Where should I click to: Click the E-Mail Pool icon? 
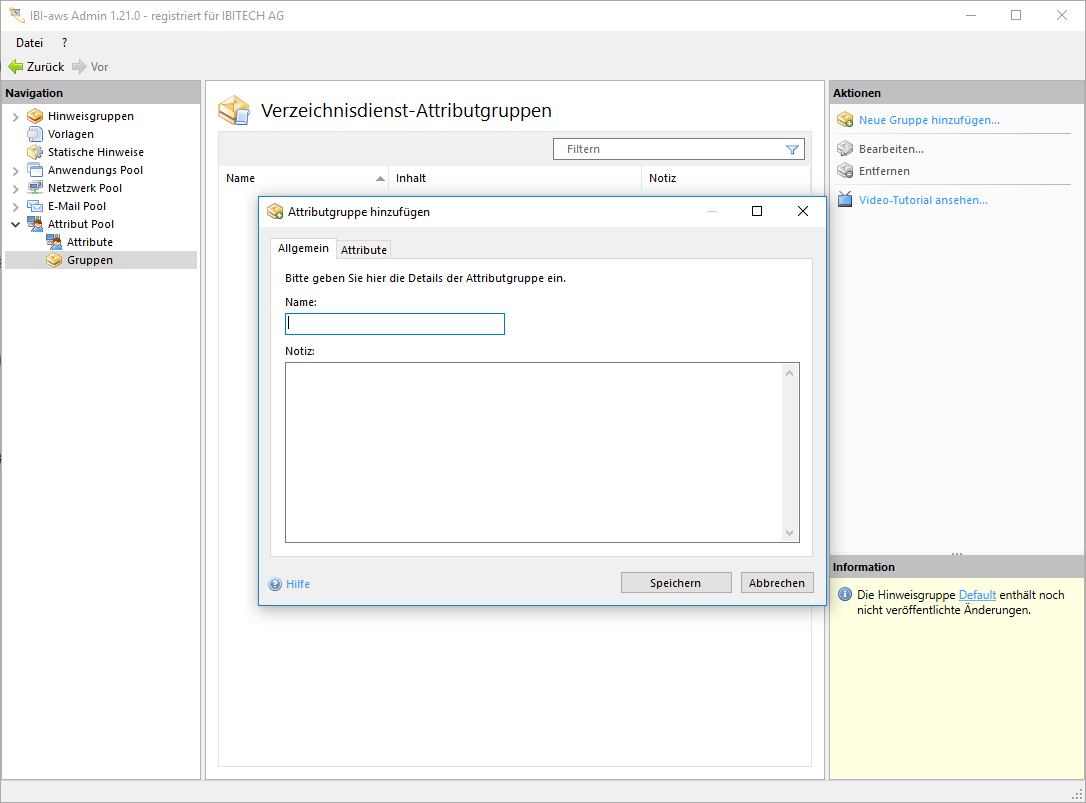coord(35,206)
